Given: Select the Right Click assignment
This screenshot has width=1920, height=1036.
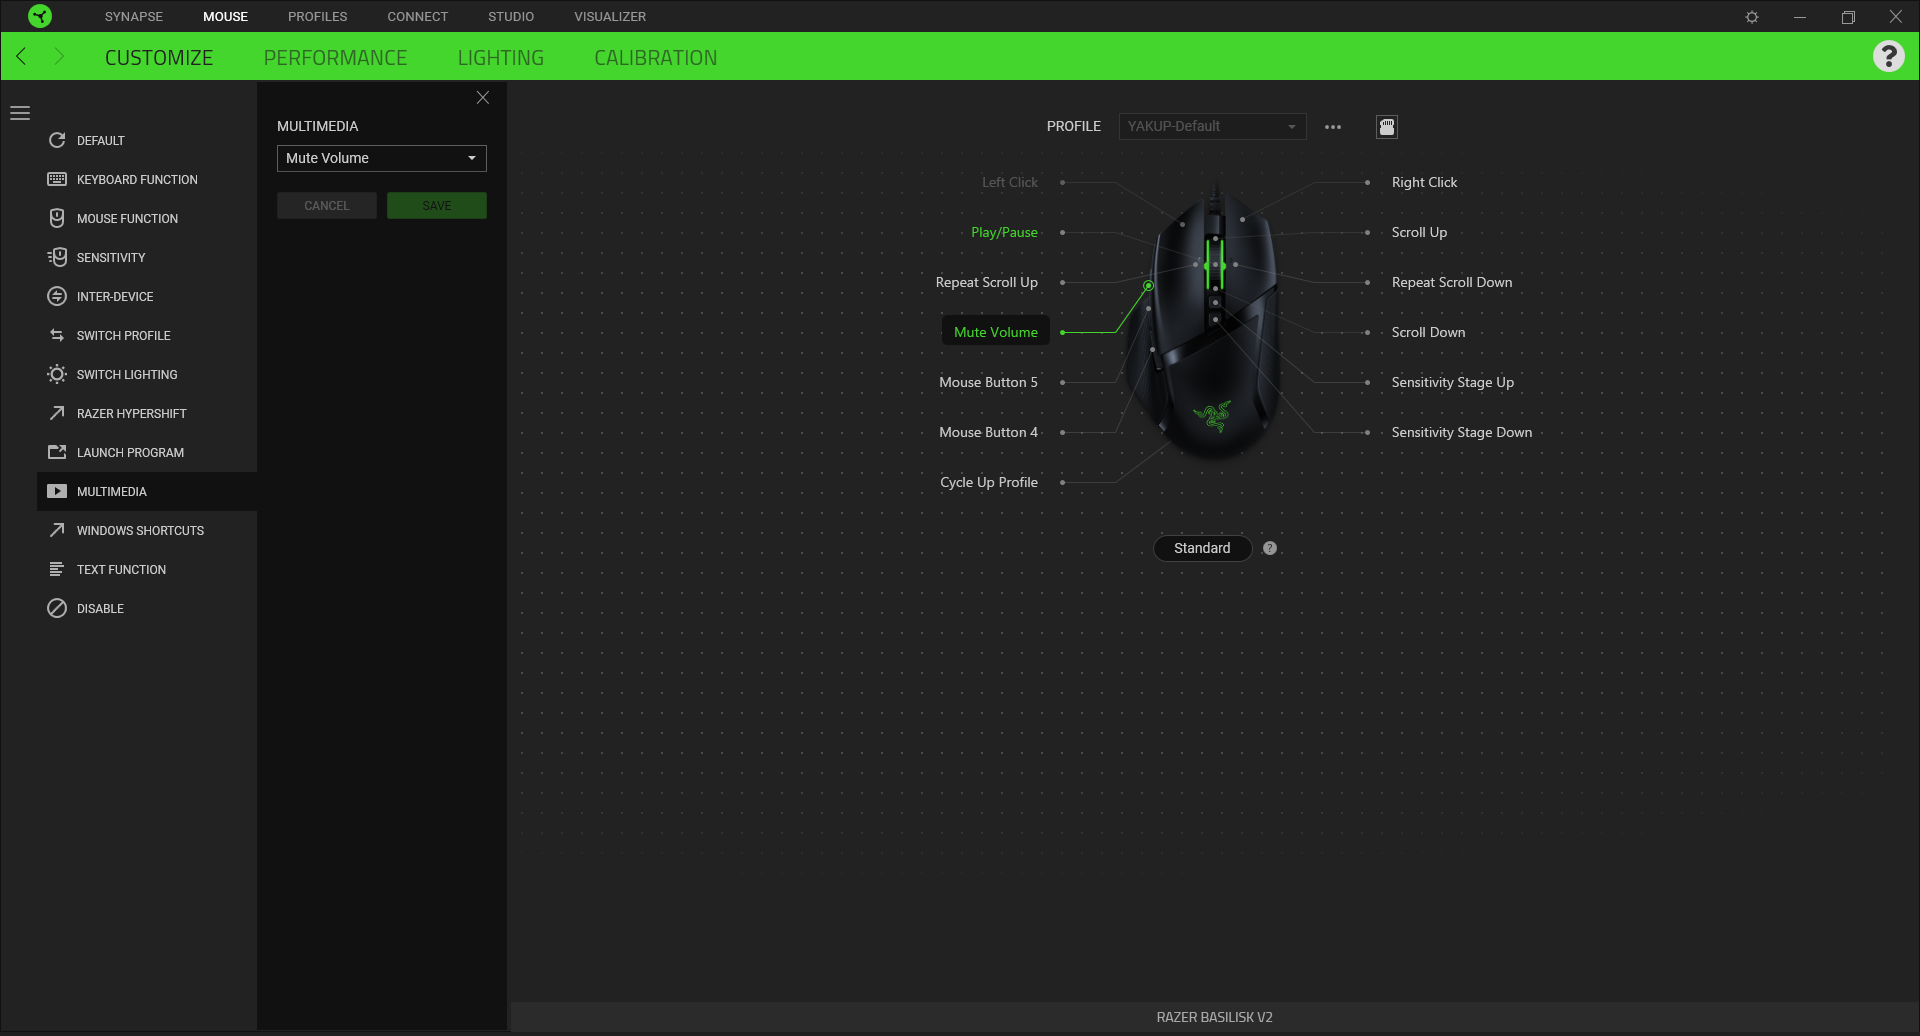Looking at the screenshot, I should (1424, 182).
